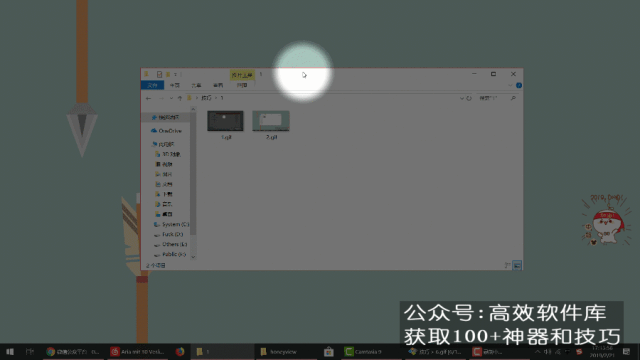Click the Properties icon in quick access toolbar
Screen dimensions: 640x360
pos(160,74)
